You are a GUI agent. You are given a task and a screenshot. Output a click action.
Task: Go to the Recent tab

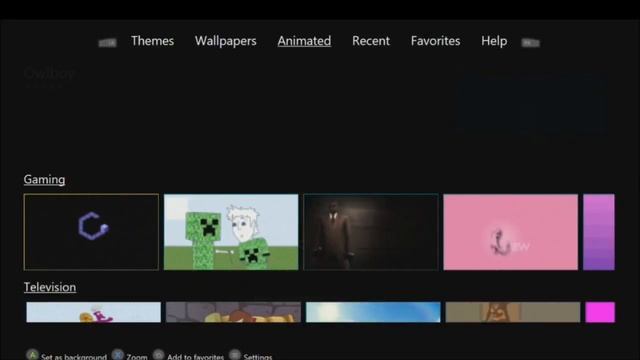click(x=371, y=41)
